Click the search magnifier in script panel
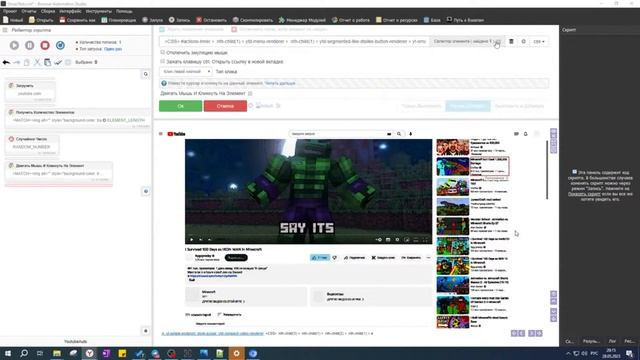The image size is (640, 360). [x=146, y=74]
